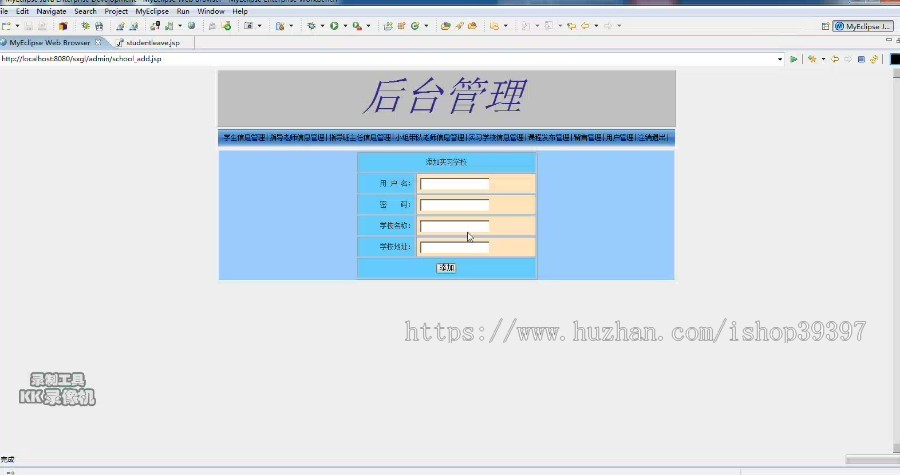Open the Edit menu
Screen dimensions: 900x475
(22, 11)
